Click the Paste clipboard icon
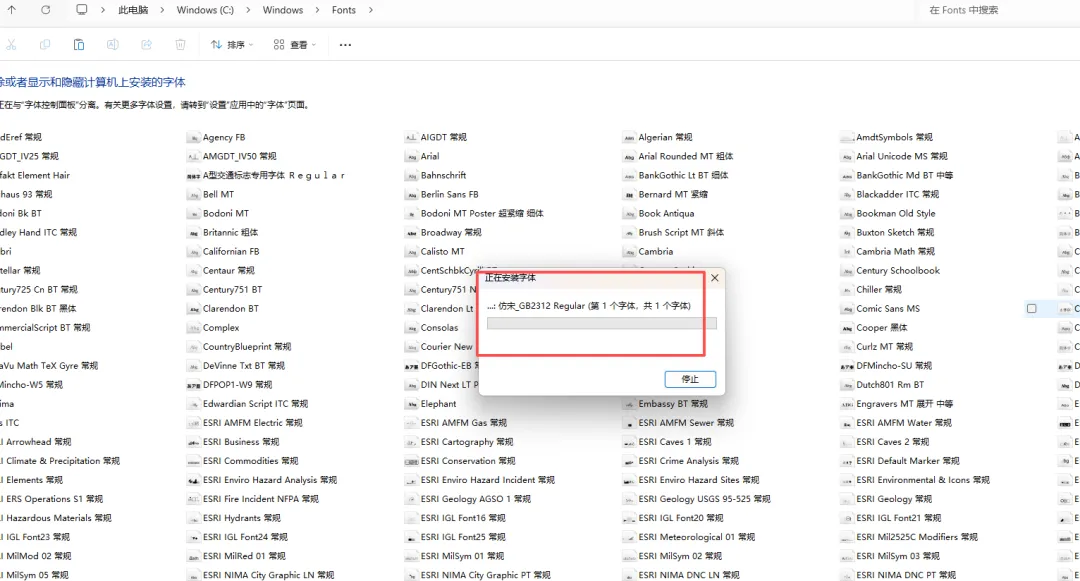This screenshot has height=581, width=1080. (79, 45)
